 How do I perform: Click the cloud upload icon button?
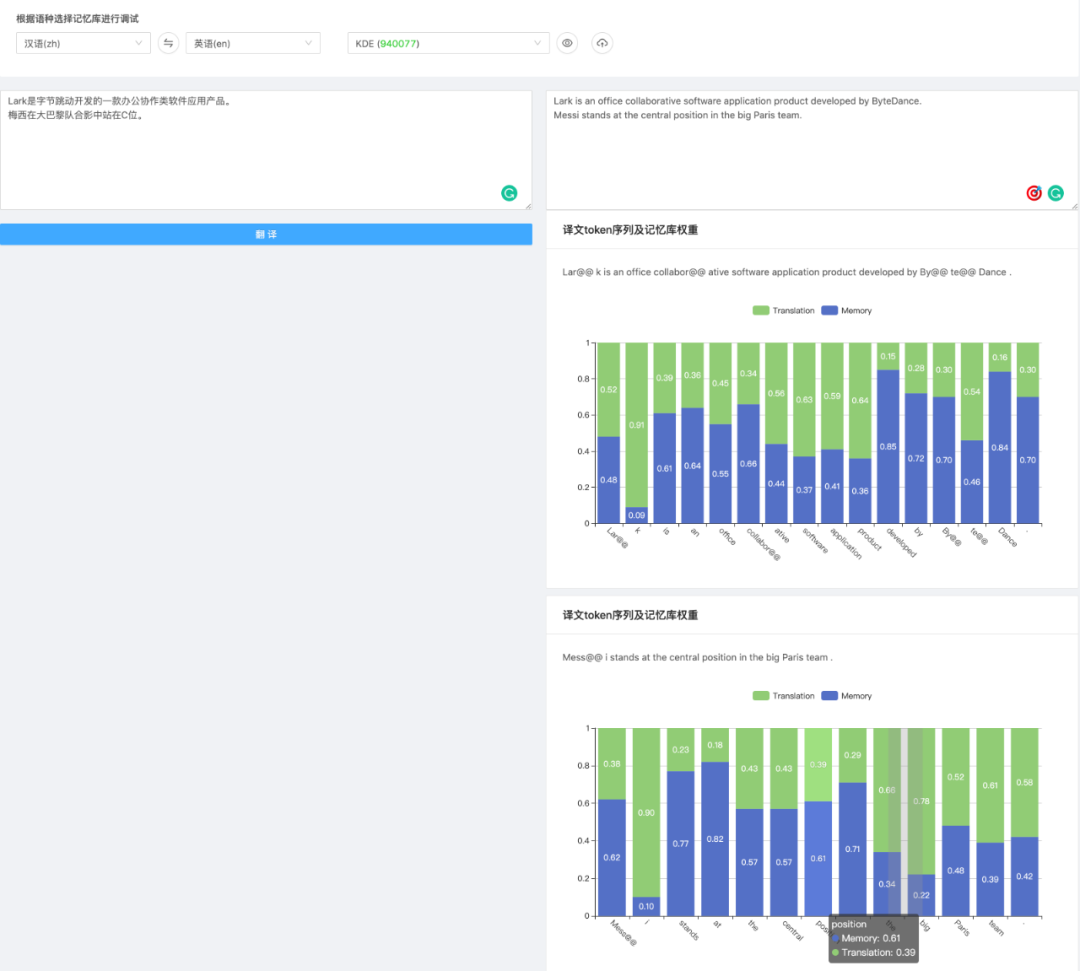tap(601, 43)
